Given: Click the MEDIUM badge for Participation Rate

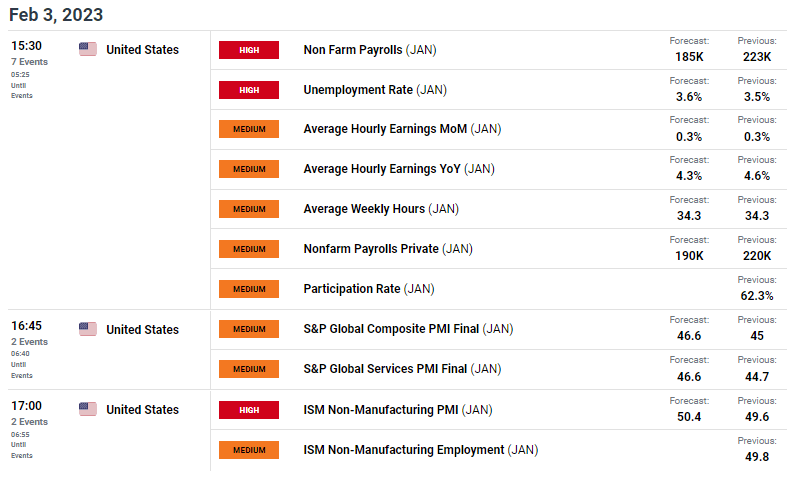Looking at the screenshot, I should (x=248, y=289).
